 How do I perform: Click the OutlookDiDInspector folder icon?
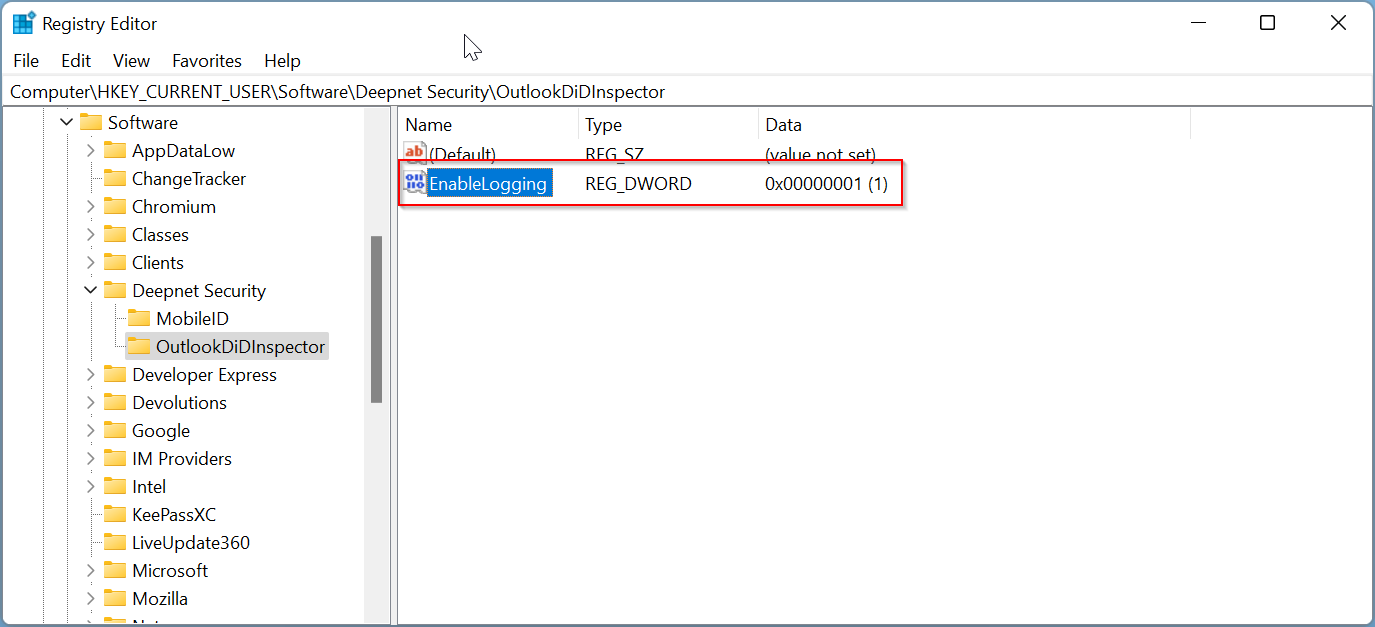point(139,347)
